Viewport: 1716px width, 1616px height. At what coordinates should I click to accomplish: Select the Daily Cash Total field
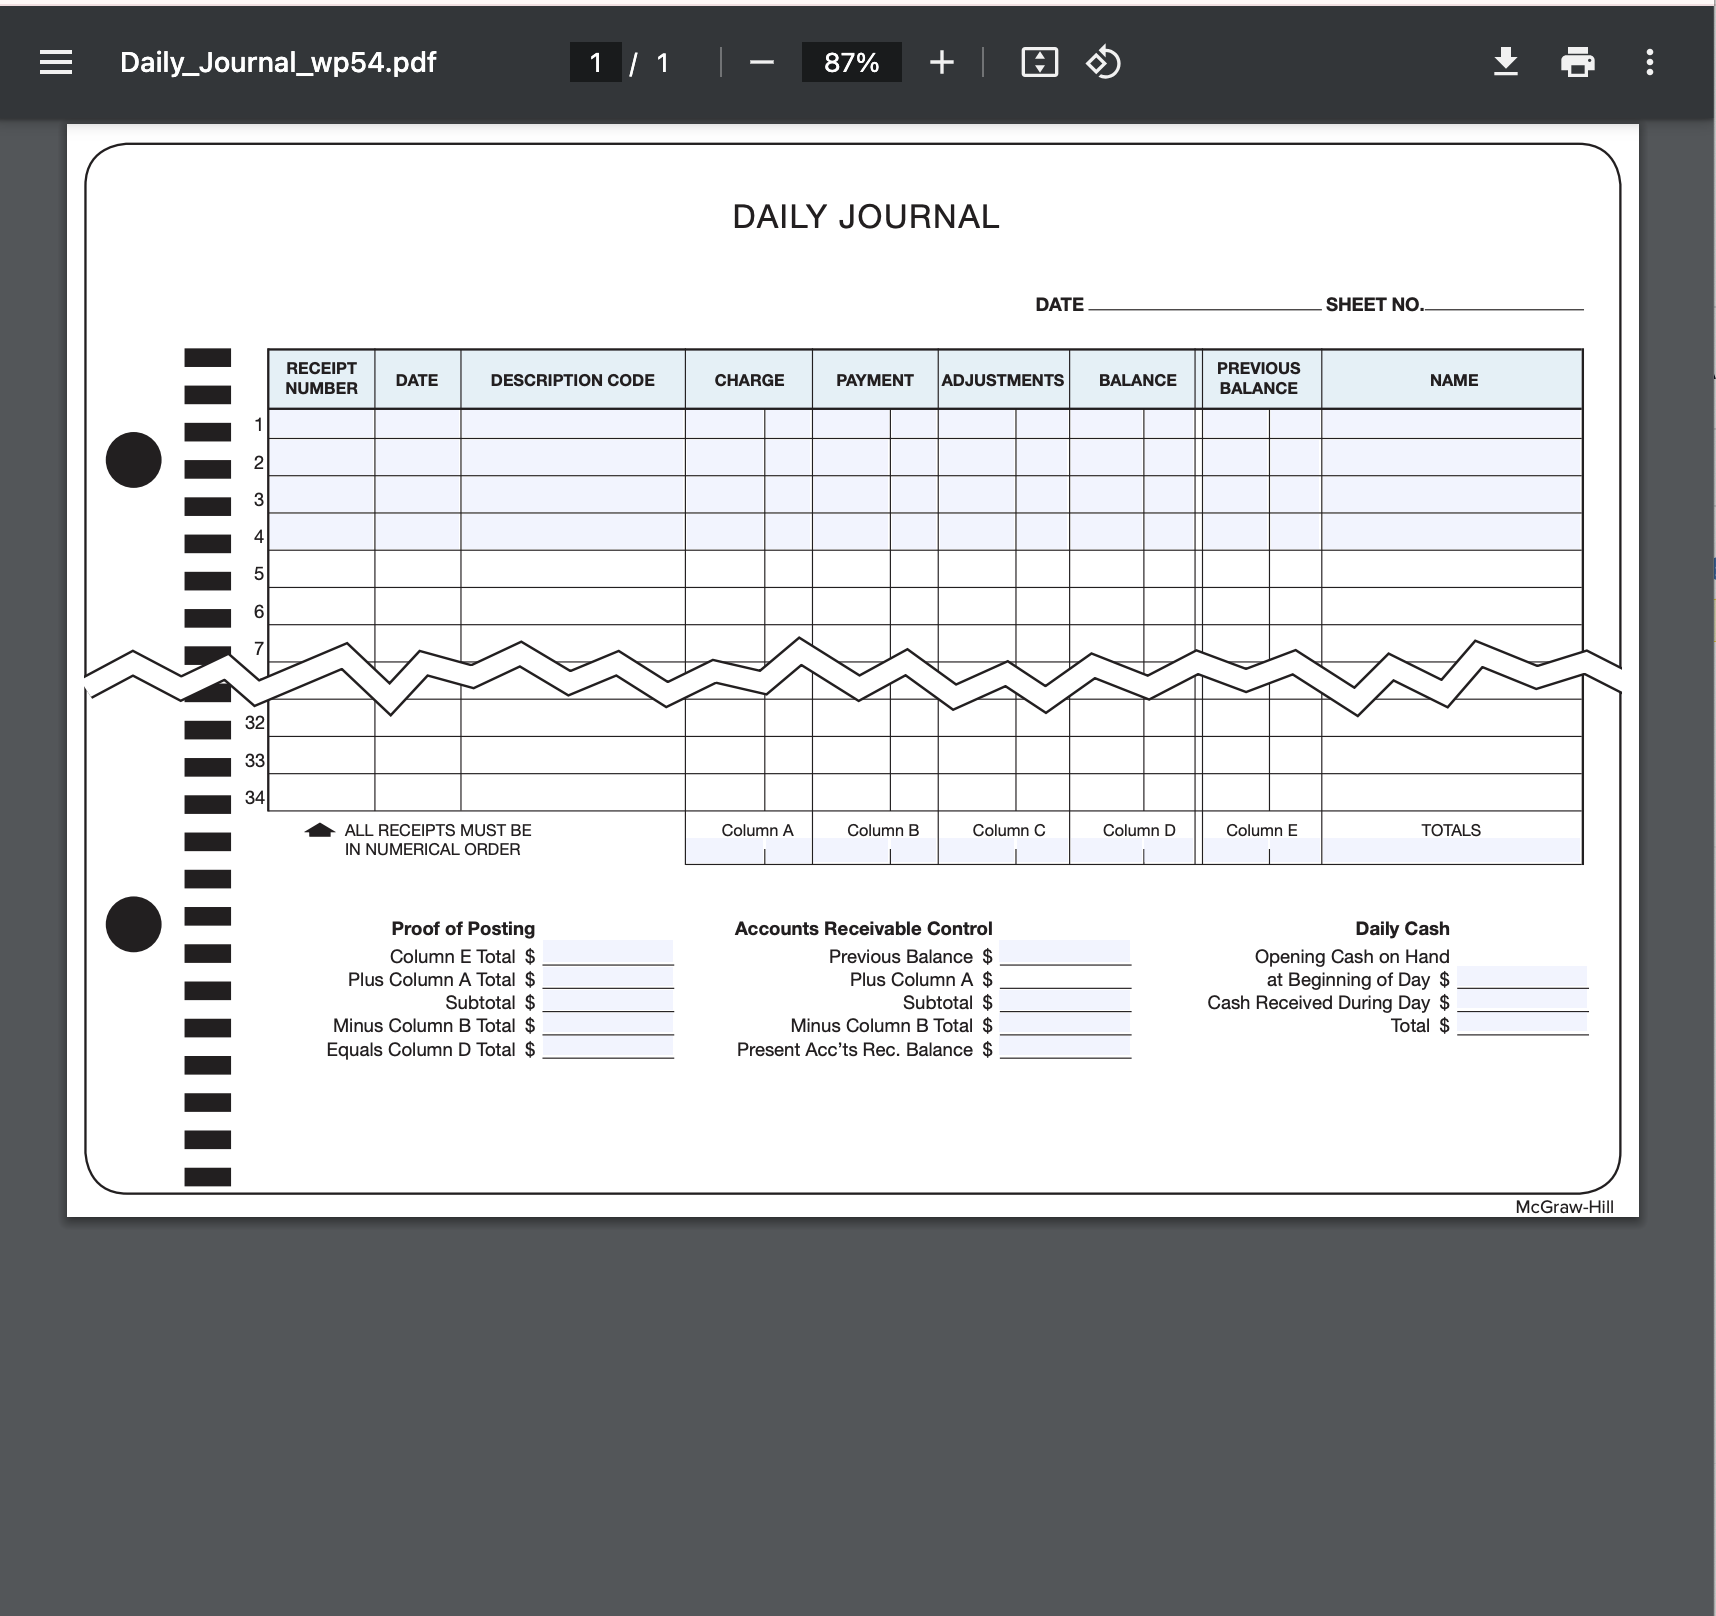(1522, 1023)
